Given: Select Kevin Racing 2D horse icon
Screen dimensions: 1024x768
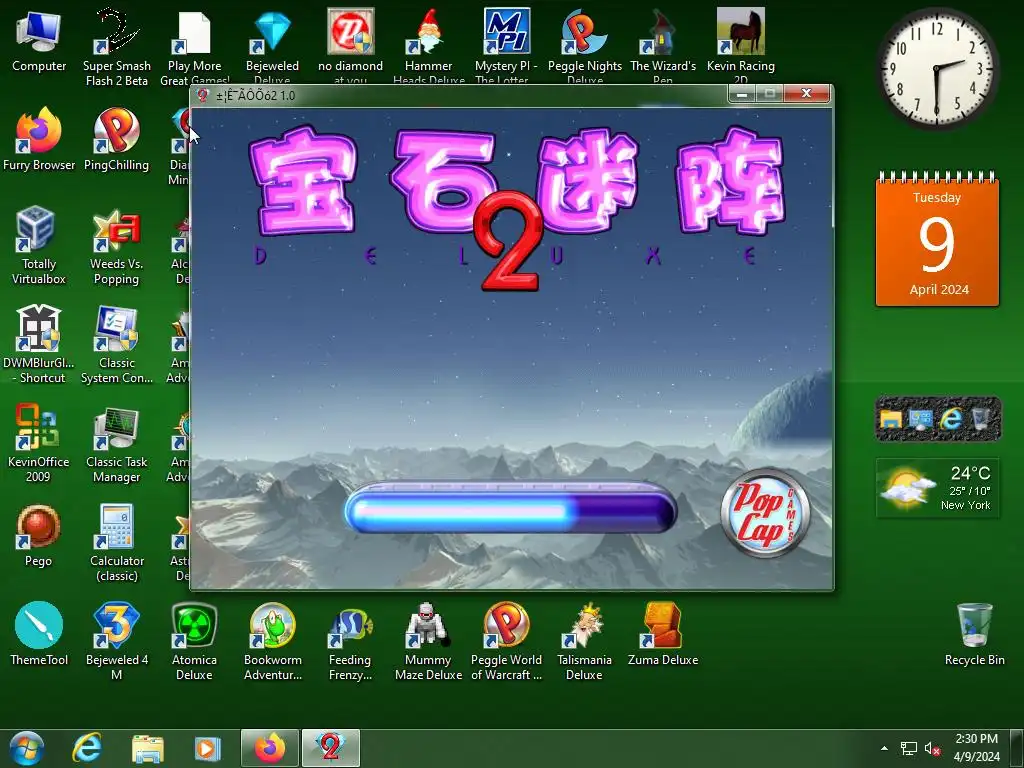Looking at the screenshot, I should pyautogui.click(x=741, y=46).
